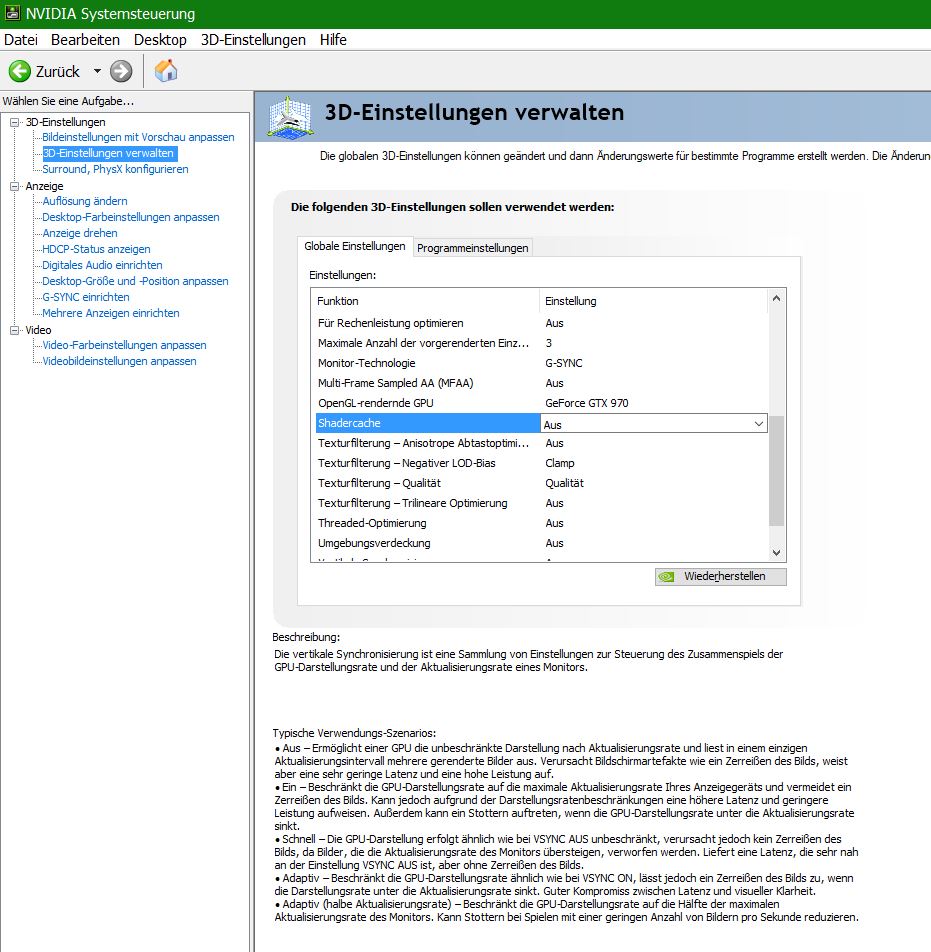The height and width of the screenshot is (952, 931).
Task: Collapse the 3D-Einstellungen tree node
Action: point(15,122)
